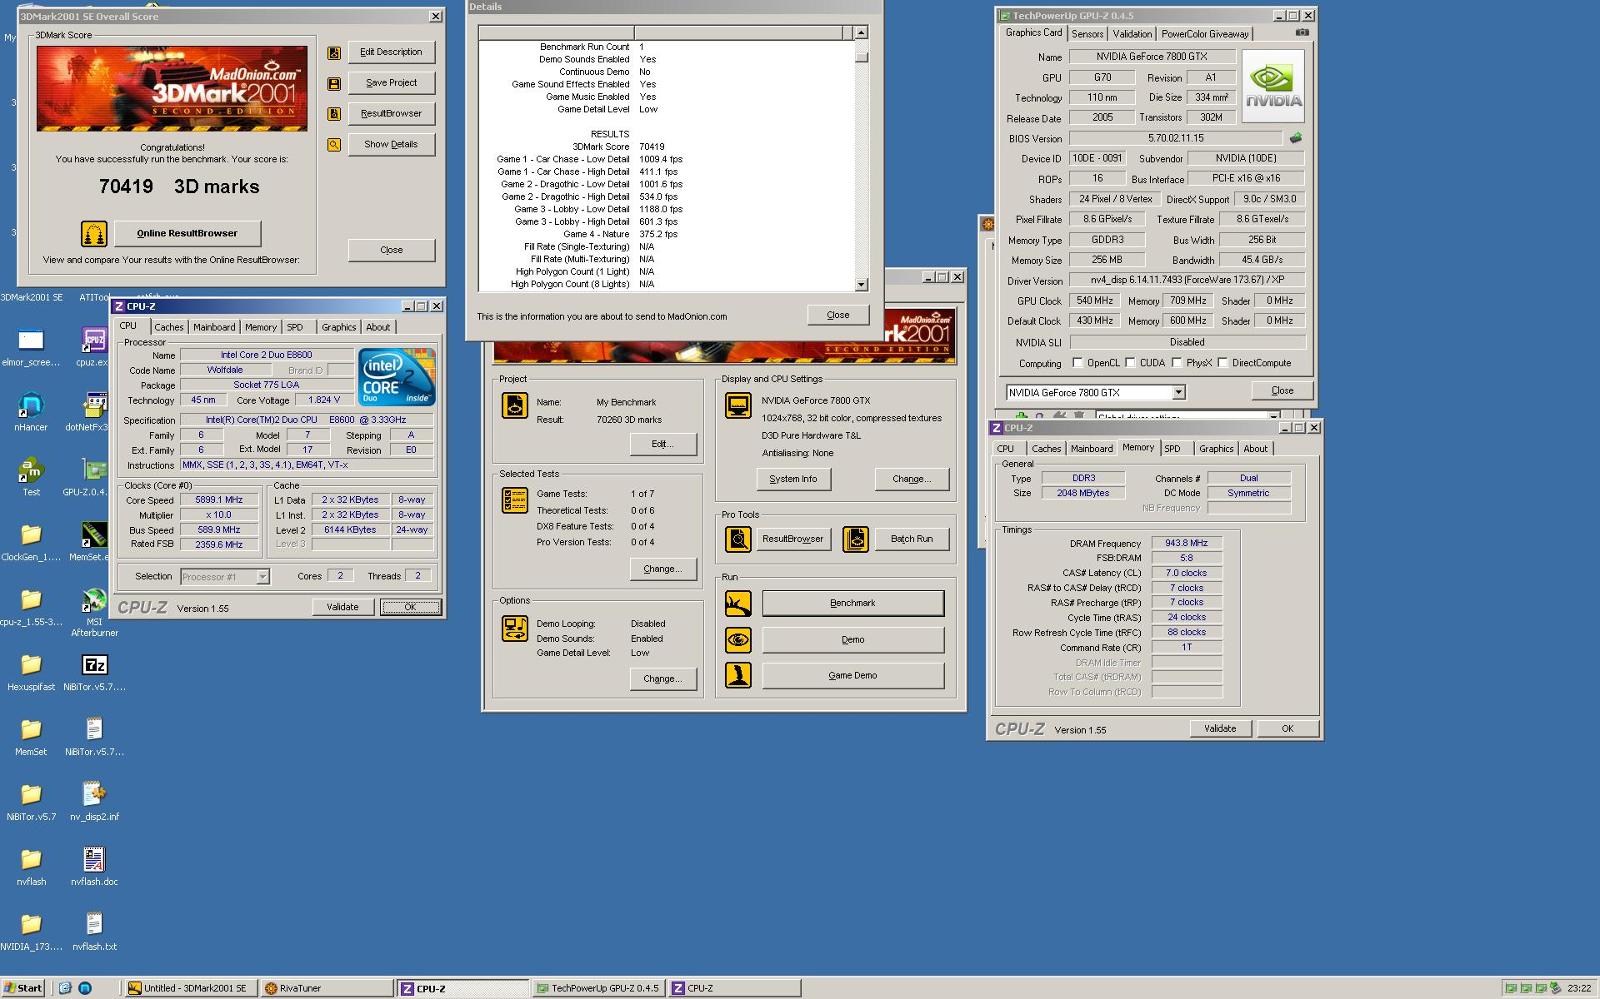Click the GPU-Z screenshot camera icon
The image size is (1600, 999).
[1301, 33]
